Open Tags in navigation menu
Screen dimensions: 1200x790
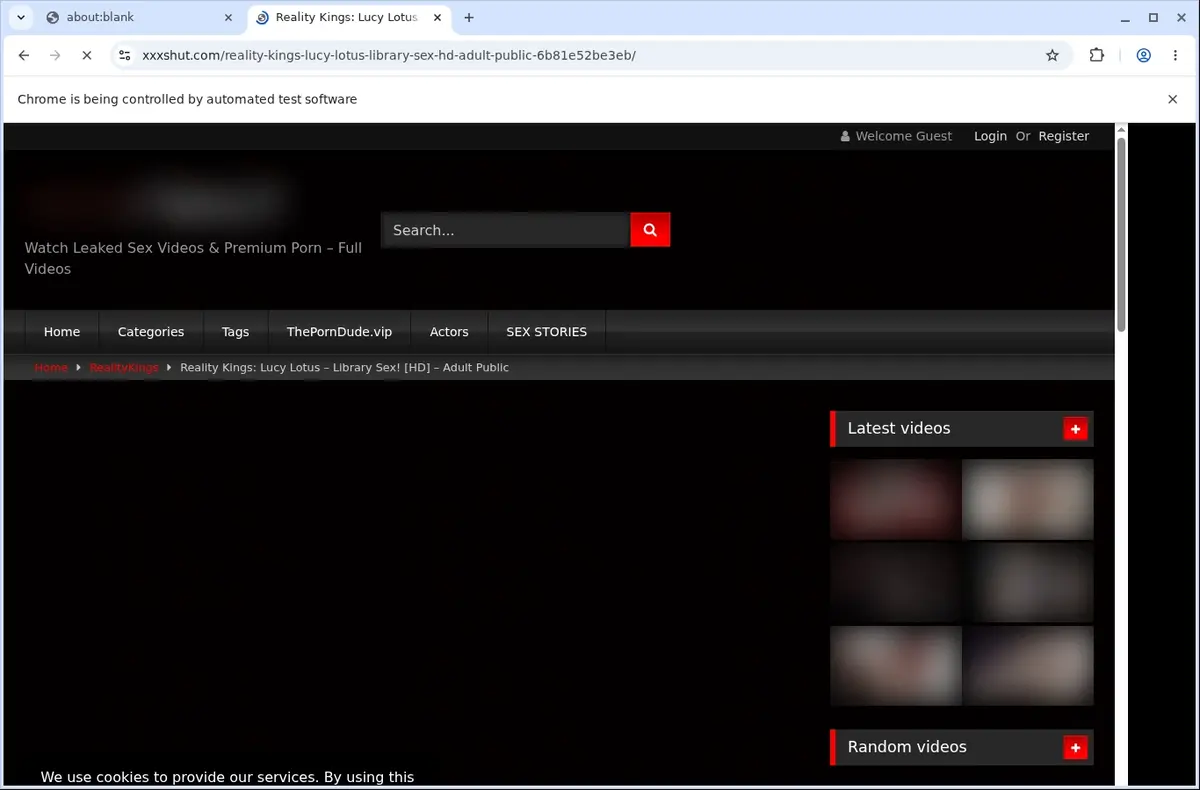point(236,332)
